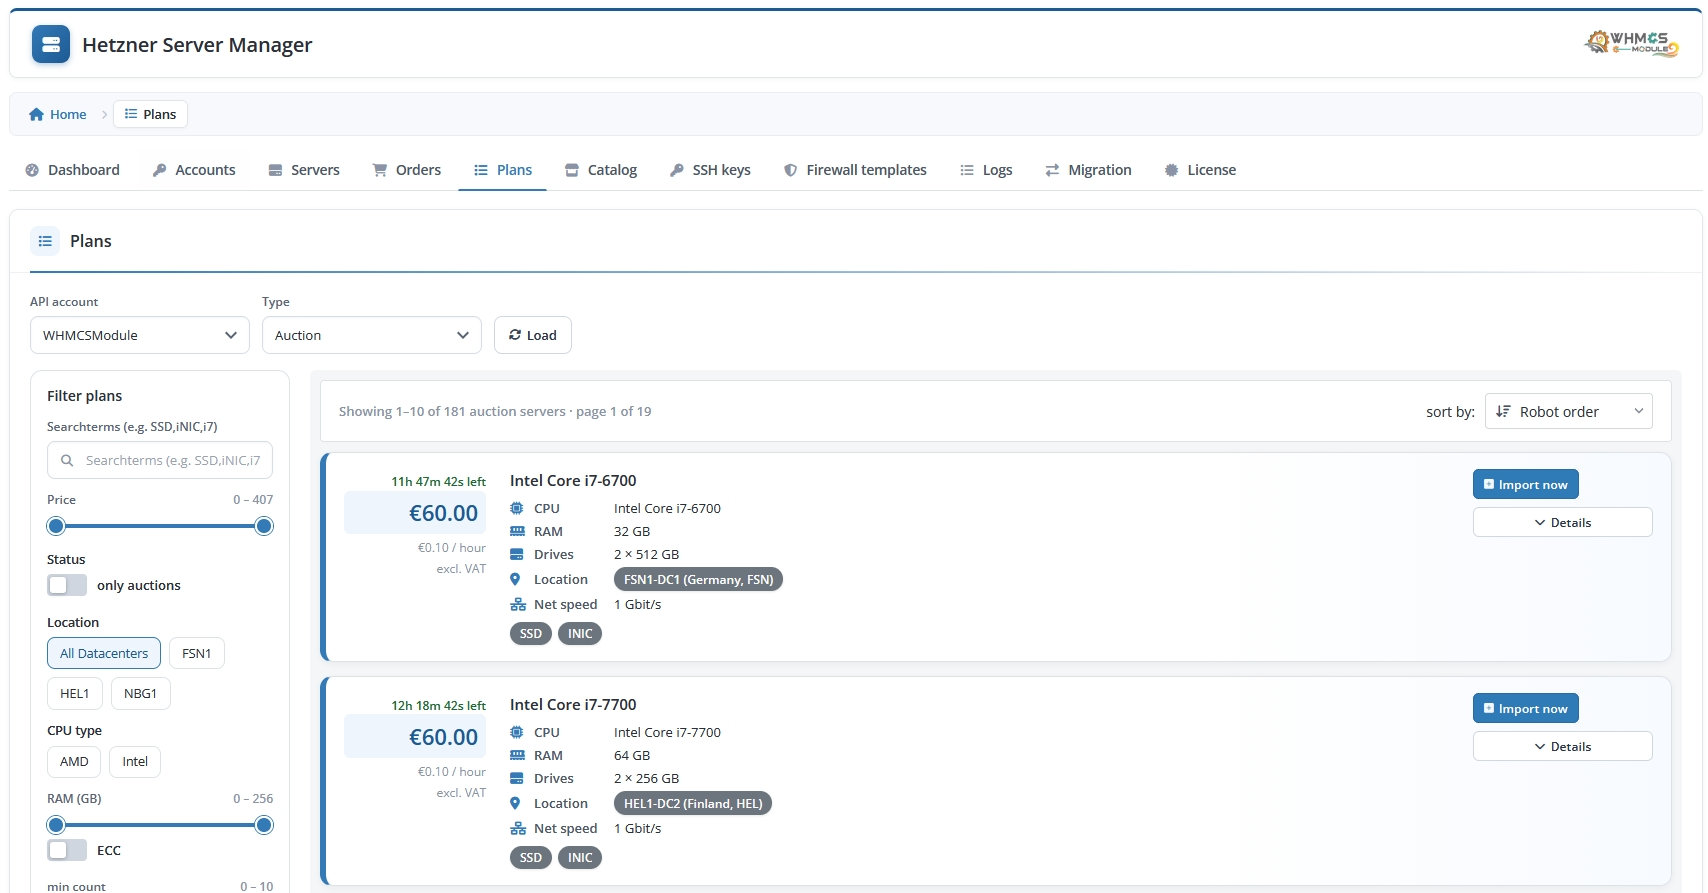Open the Type dropdown showing Auction

tap(372, 335)
